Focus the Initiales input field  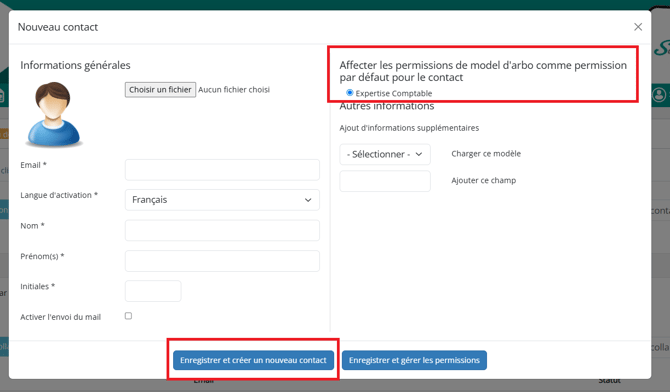[x=153, y=291]
